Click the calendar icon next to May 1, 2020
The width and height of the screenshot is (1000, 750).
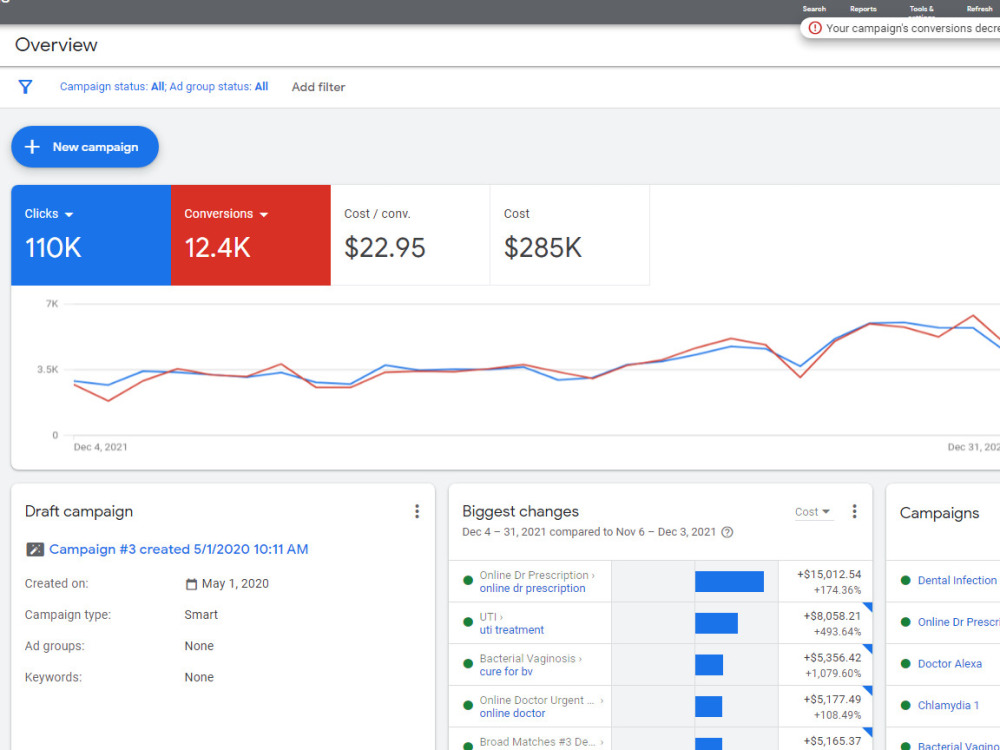(191, 584)
